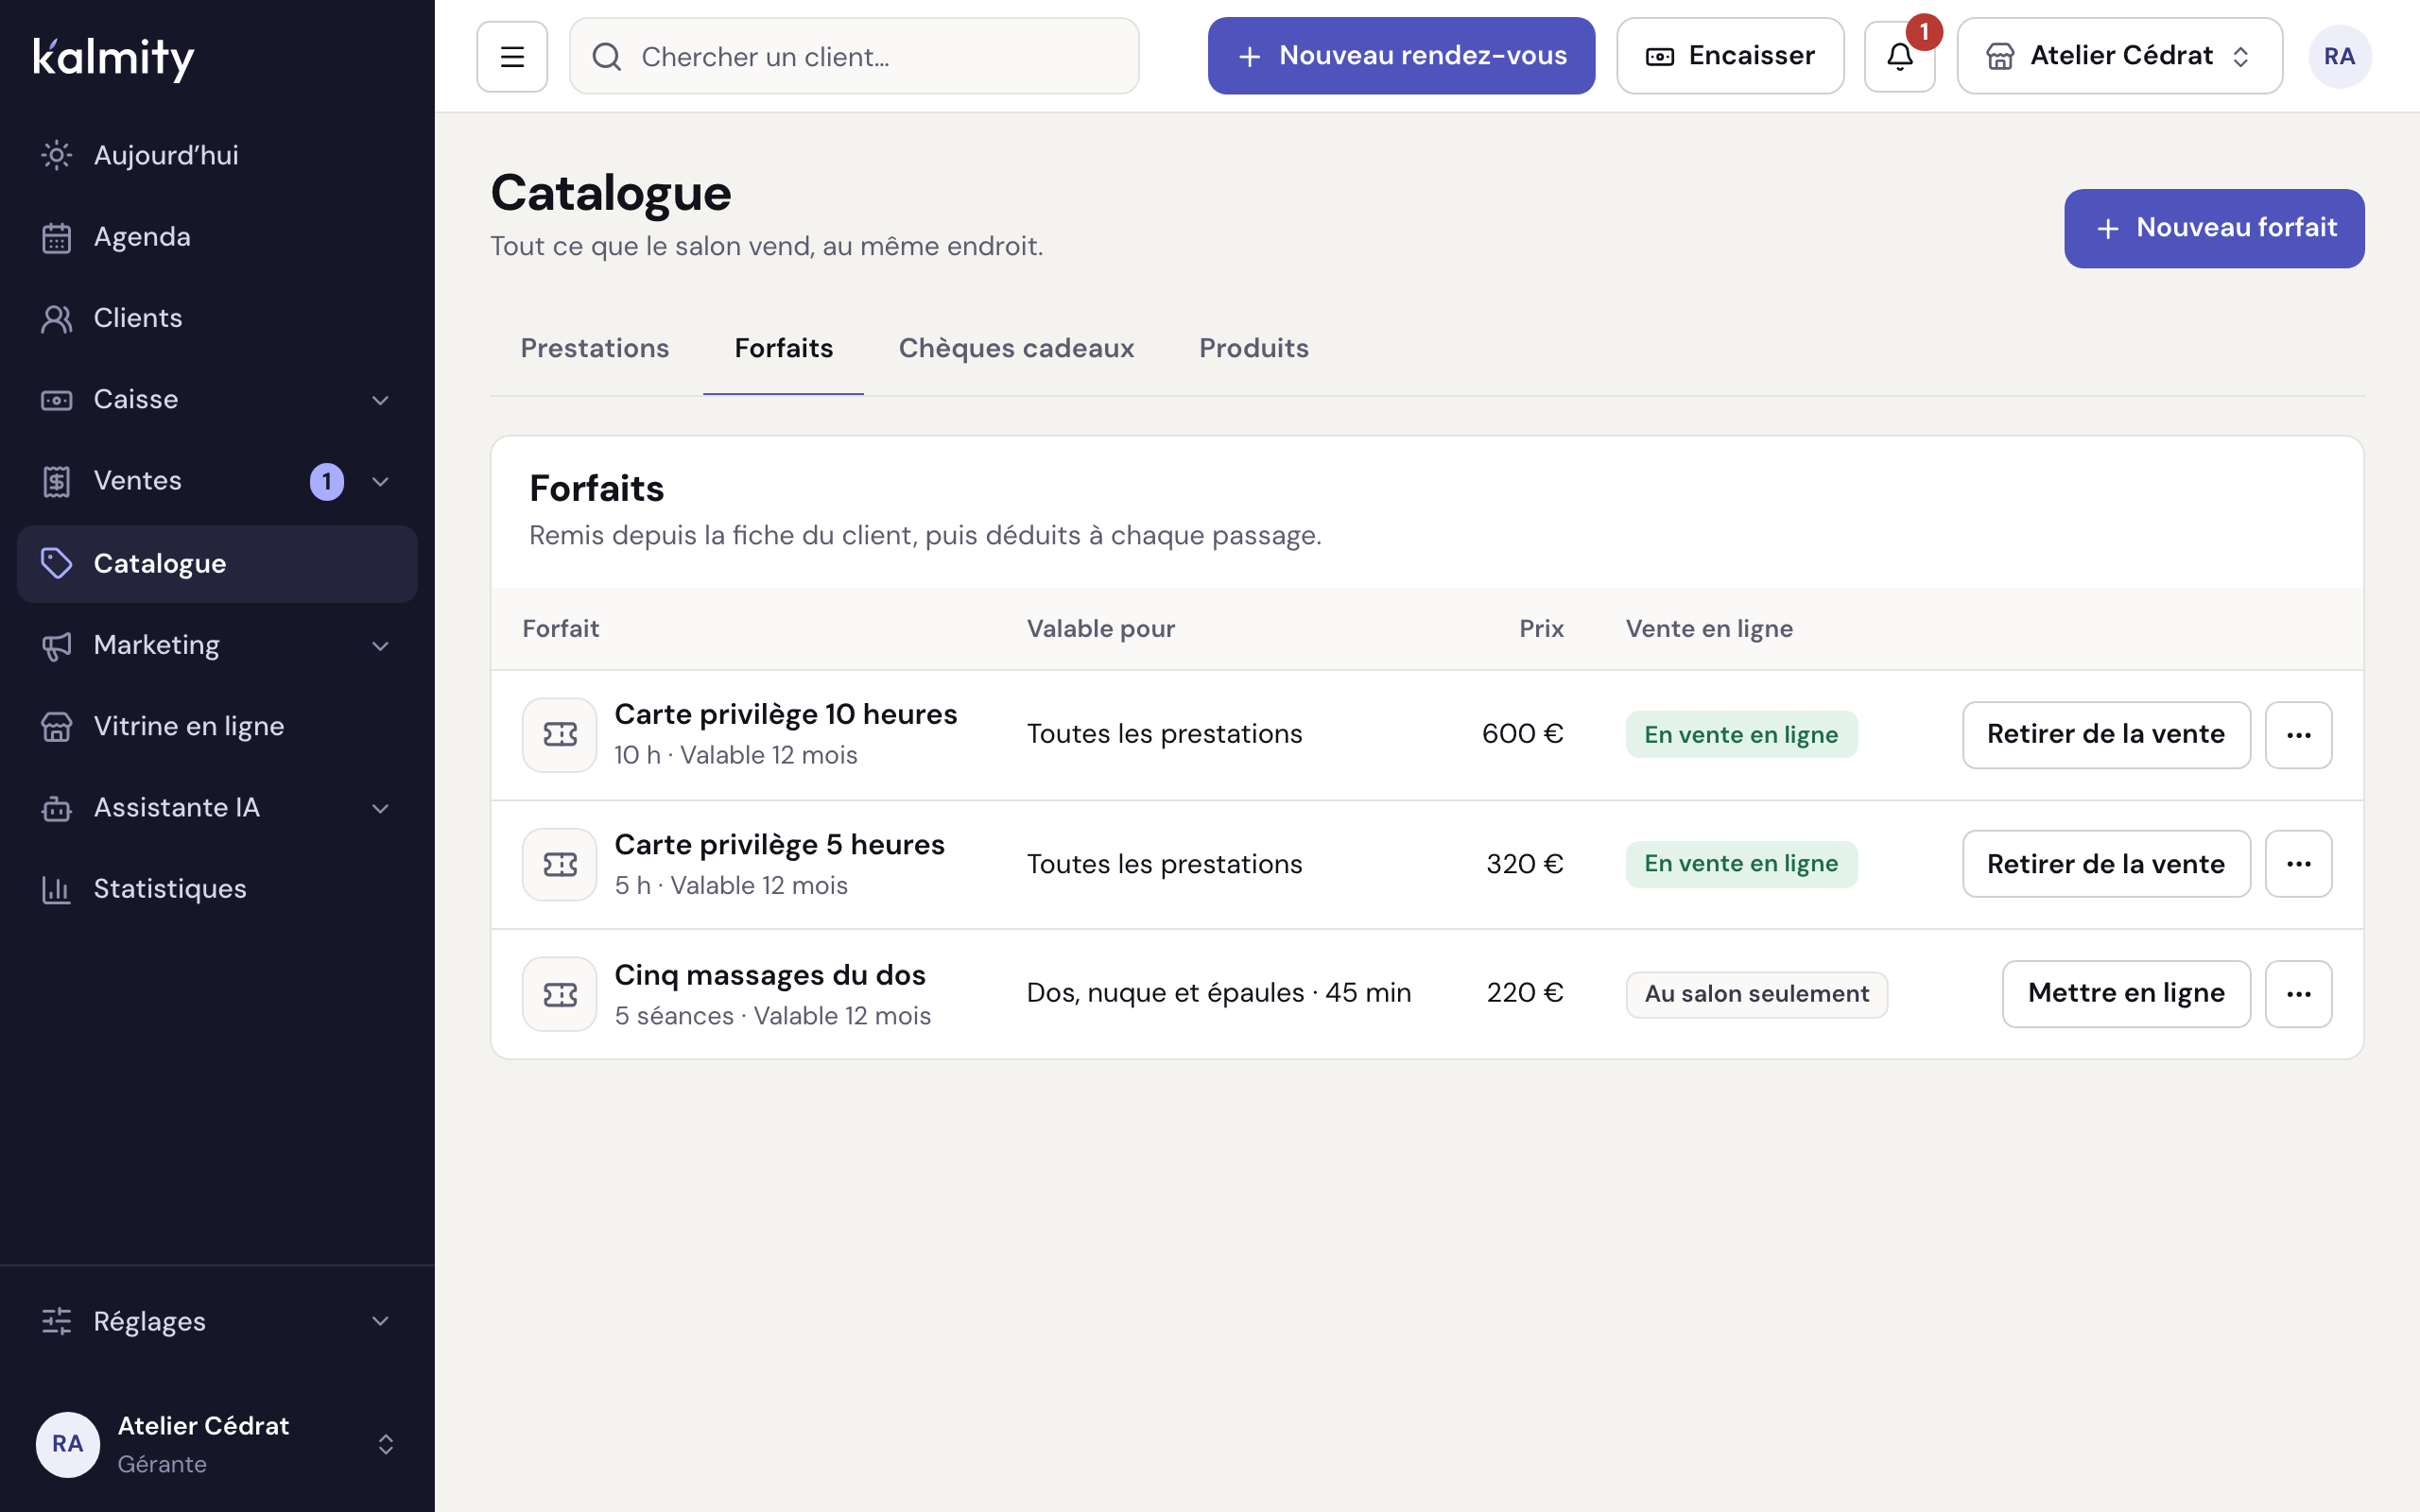The image size is (2420, 1512).
Task: Click Mettre en ligne for Cinq massages
Action: (2126, 994)
